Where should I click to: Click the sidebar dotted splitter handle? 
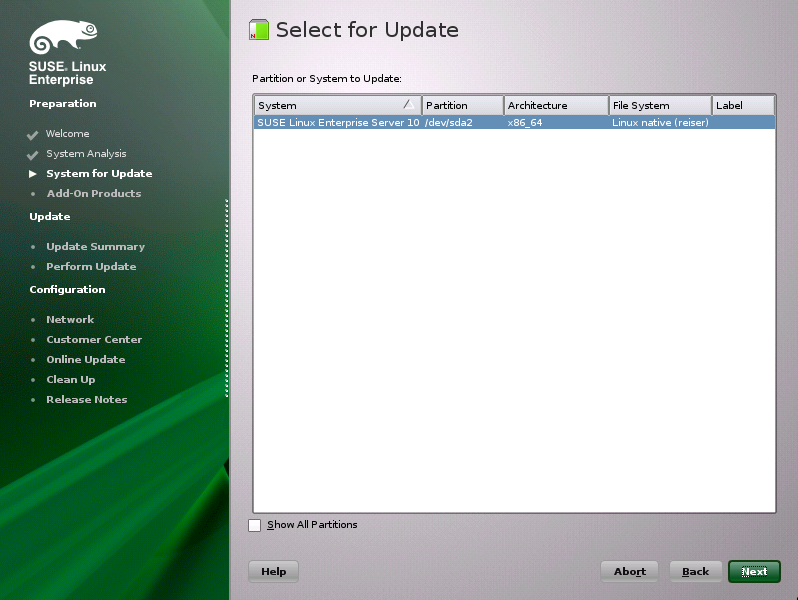point(226,298)
